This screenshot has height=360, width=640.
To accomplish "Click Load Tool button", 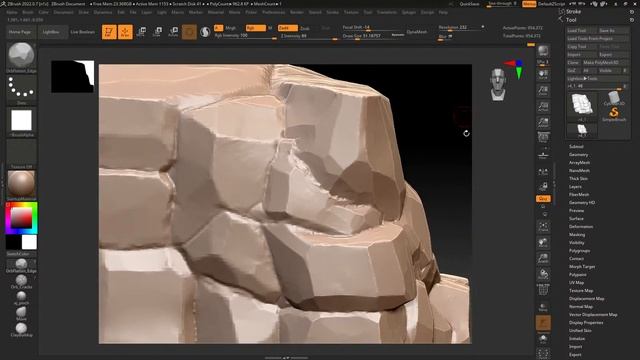I will coord(582,31).
